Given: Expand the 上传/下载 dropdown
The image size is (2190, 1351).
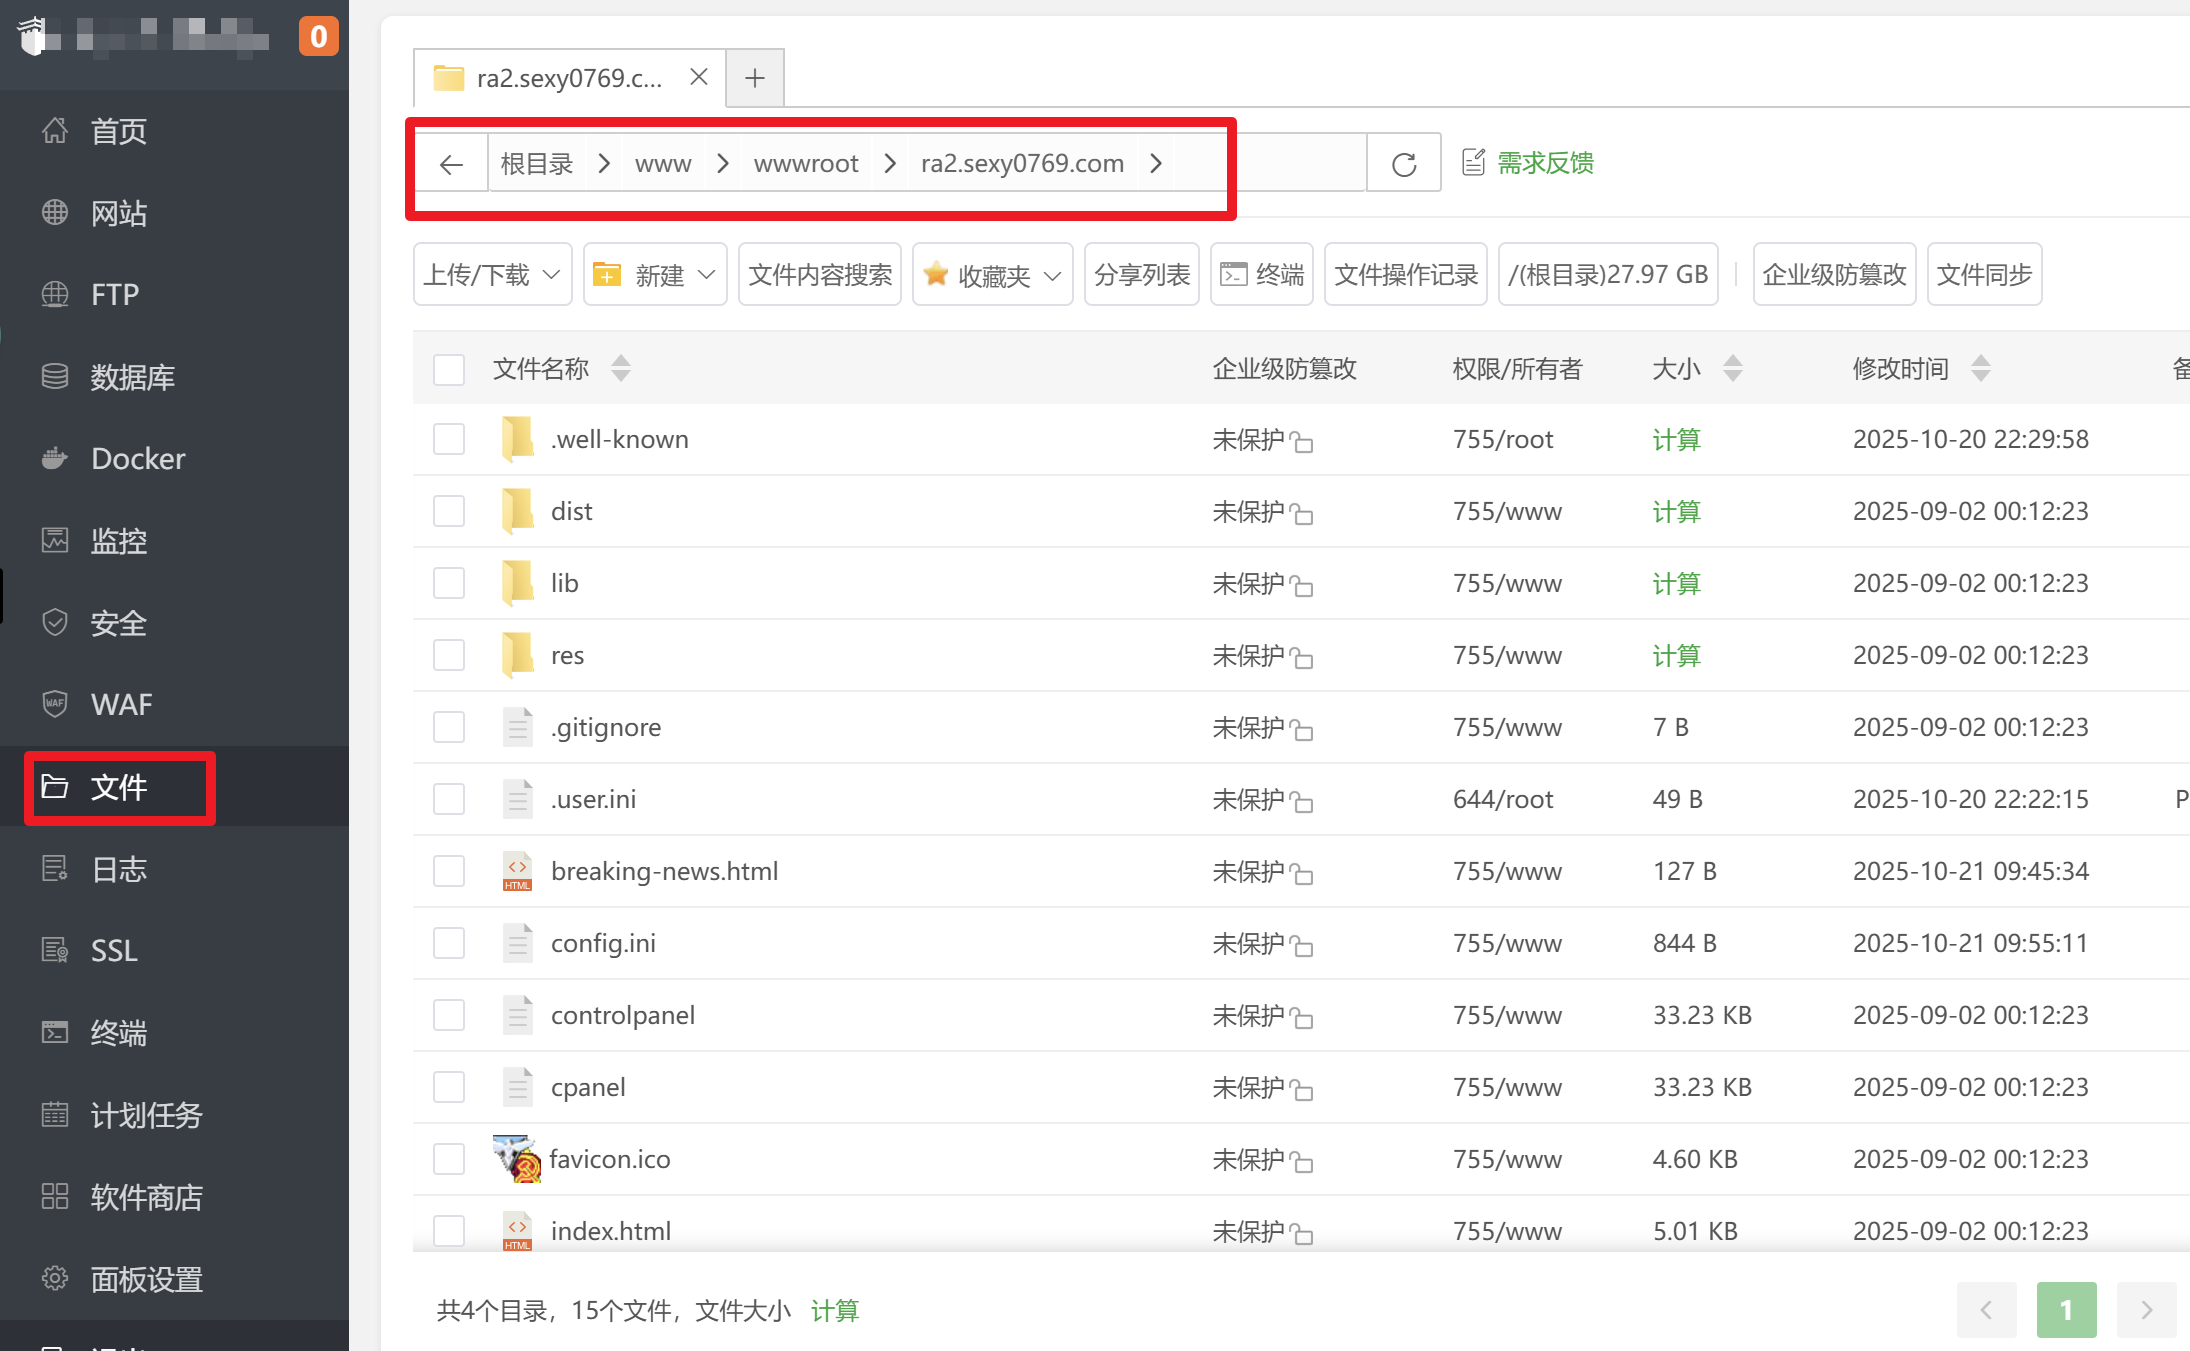Looking at the screenshot, I should [x=492, y=275].
